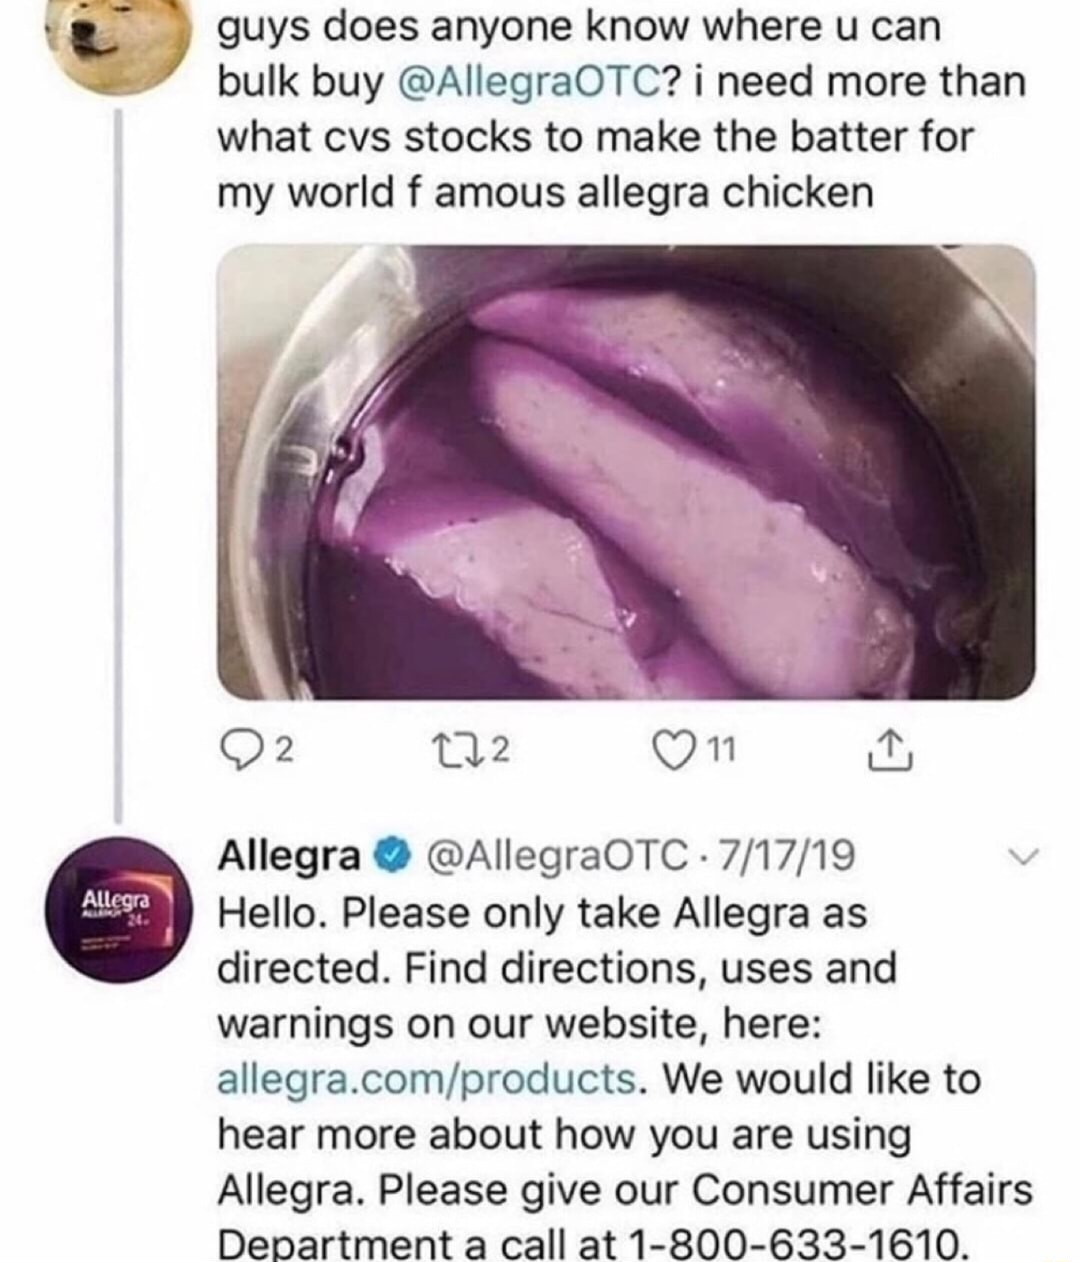Screen dimensions: 1080x1262
Task: Enlarge the purple batter chicken photo
Action: [625, 470]
